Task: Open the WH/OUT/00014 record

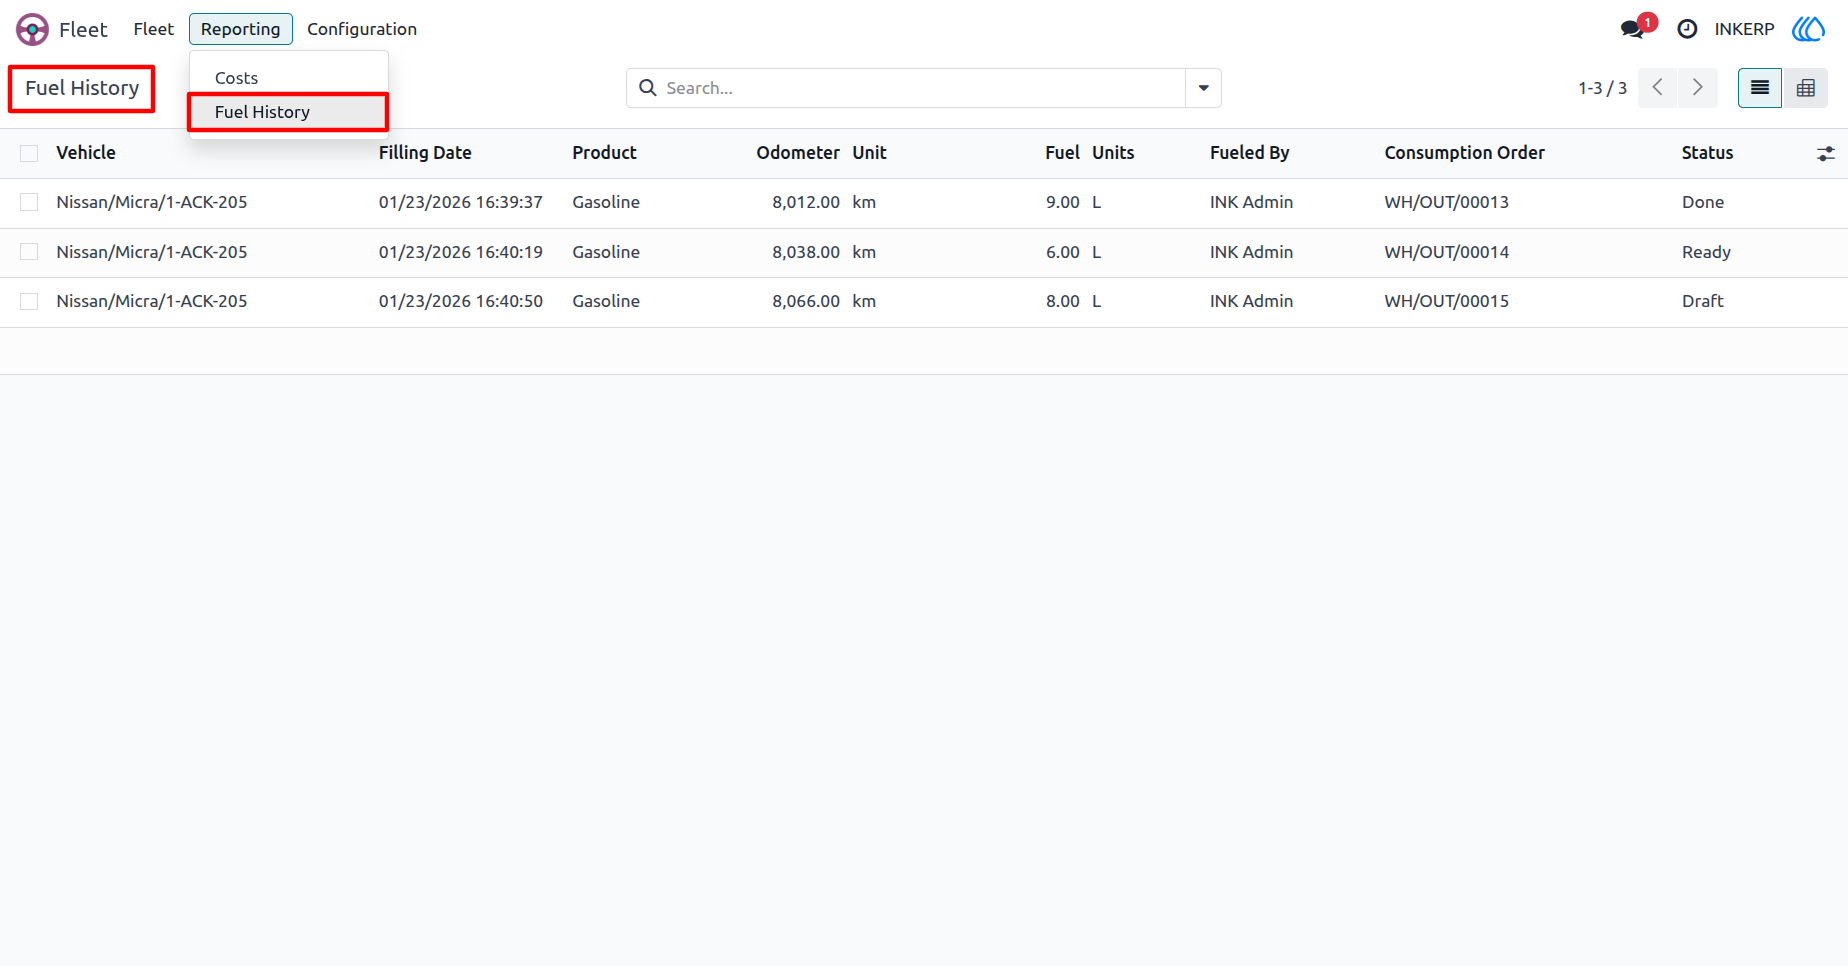Action: tap(1446, 252)
